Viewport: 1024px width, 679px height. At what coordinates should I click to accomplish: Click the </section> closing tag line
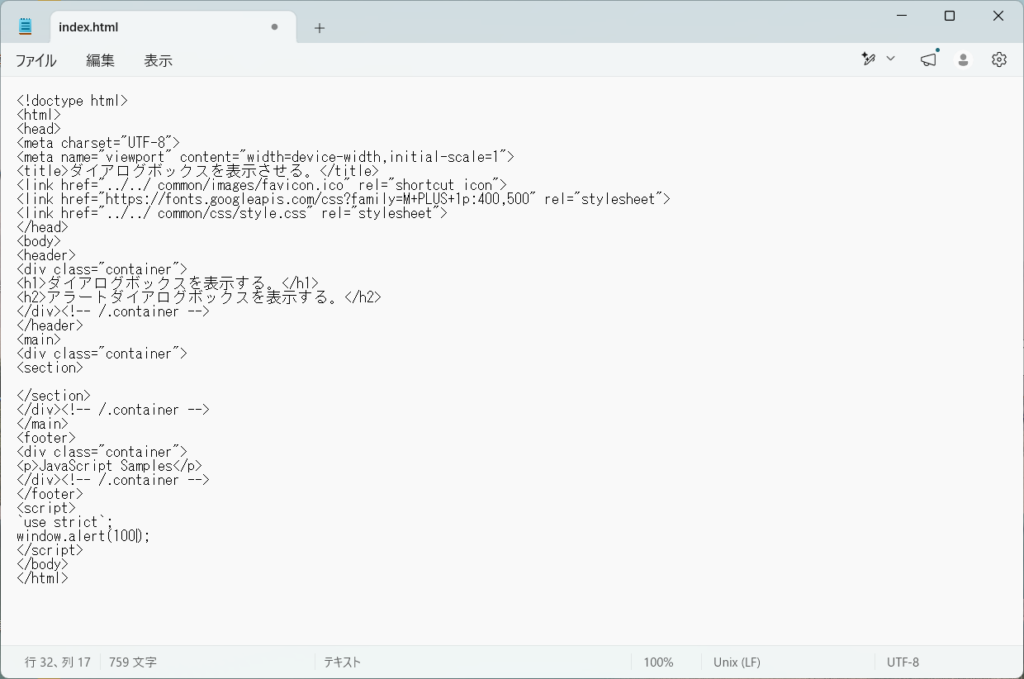pos(53,396)
